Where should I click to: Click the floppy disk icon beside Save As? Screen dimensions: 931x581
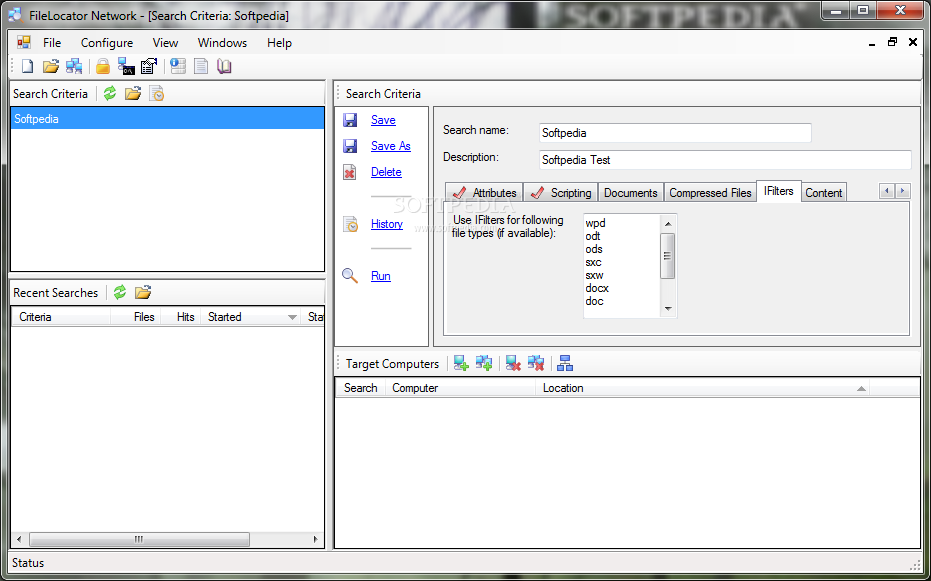coord(350,146)
